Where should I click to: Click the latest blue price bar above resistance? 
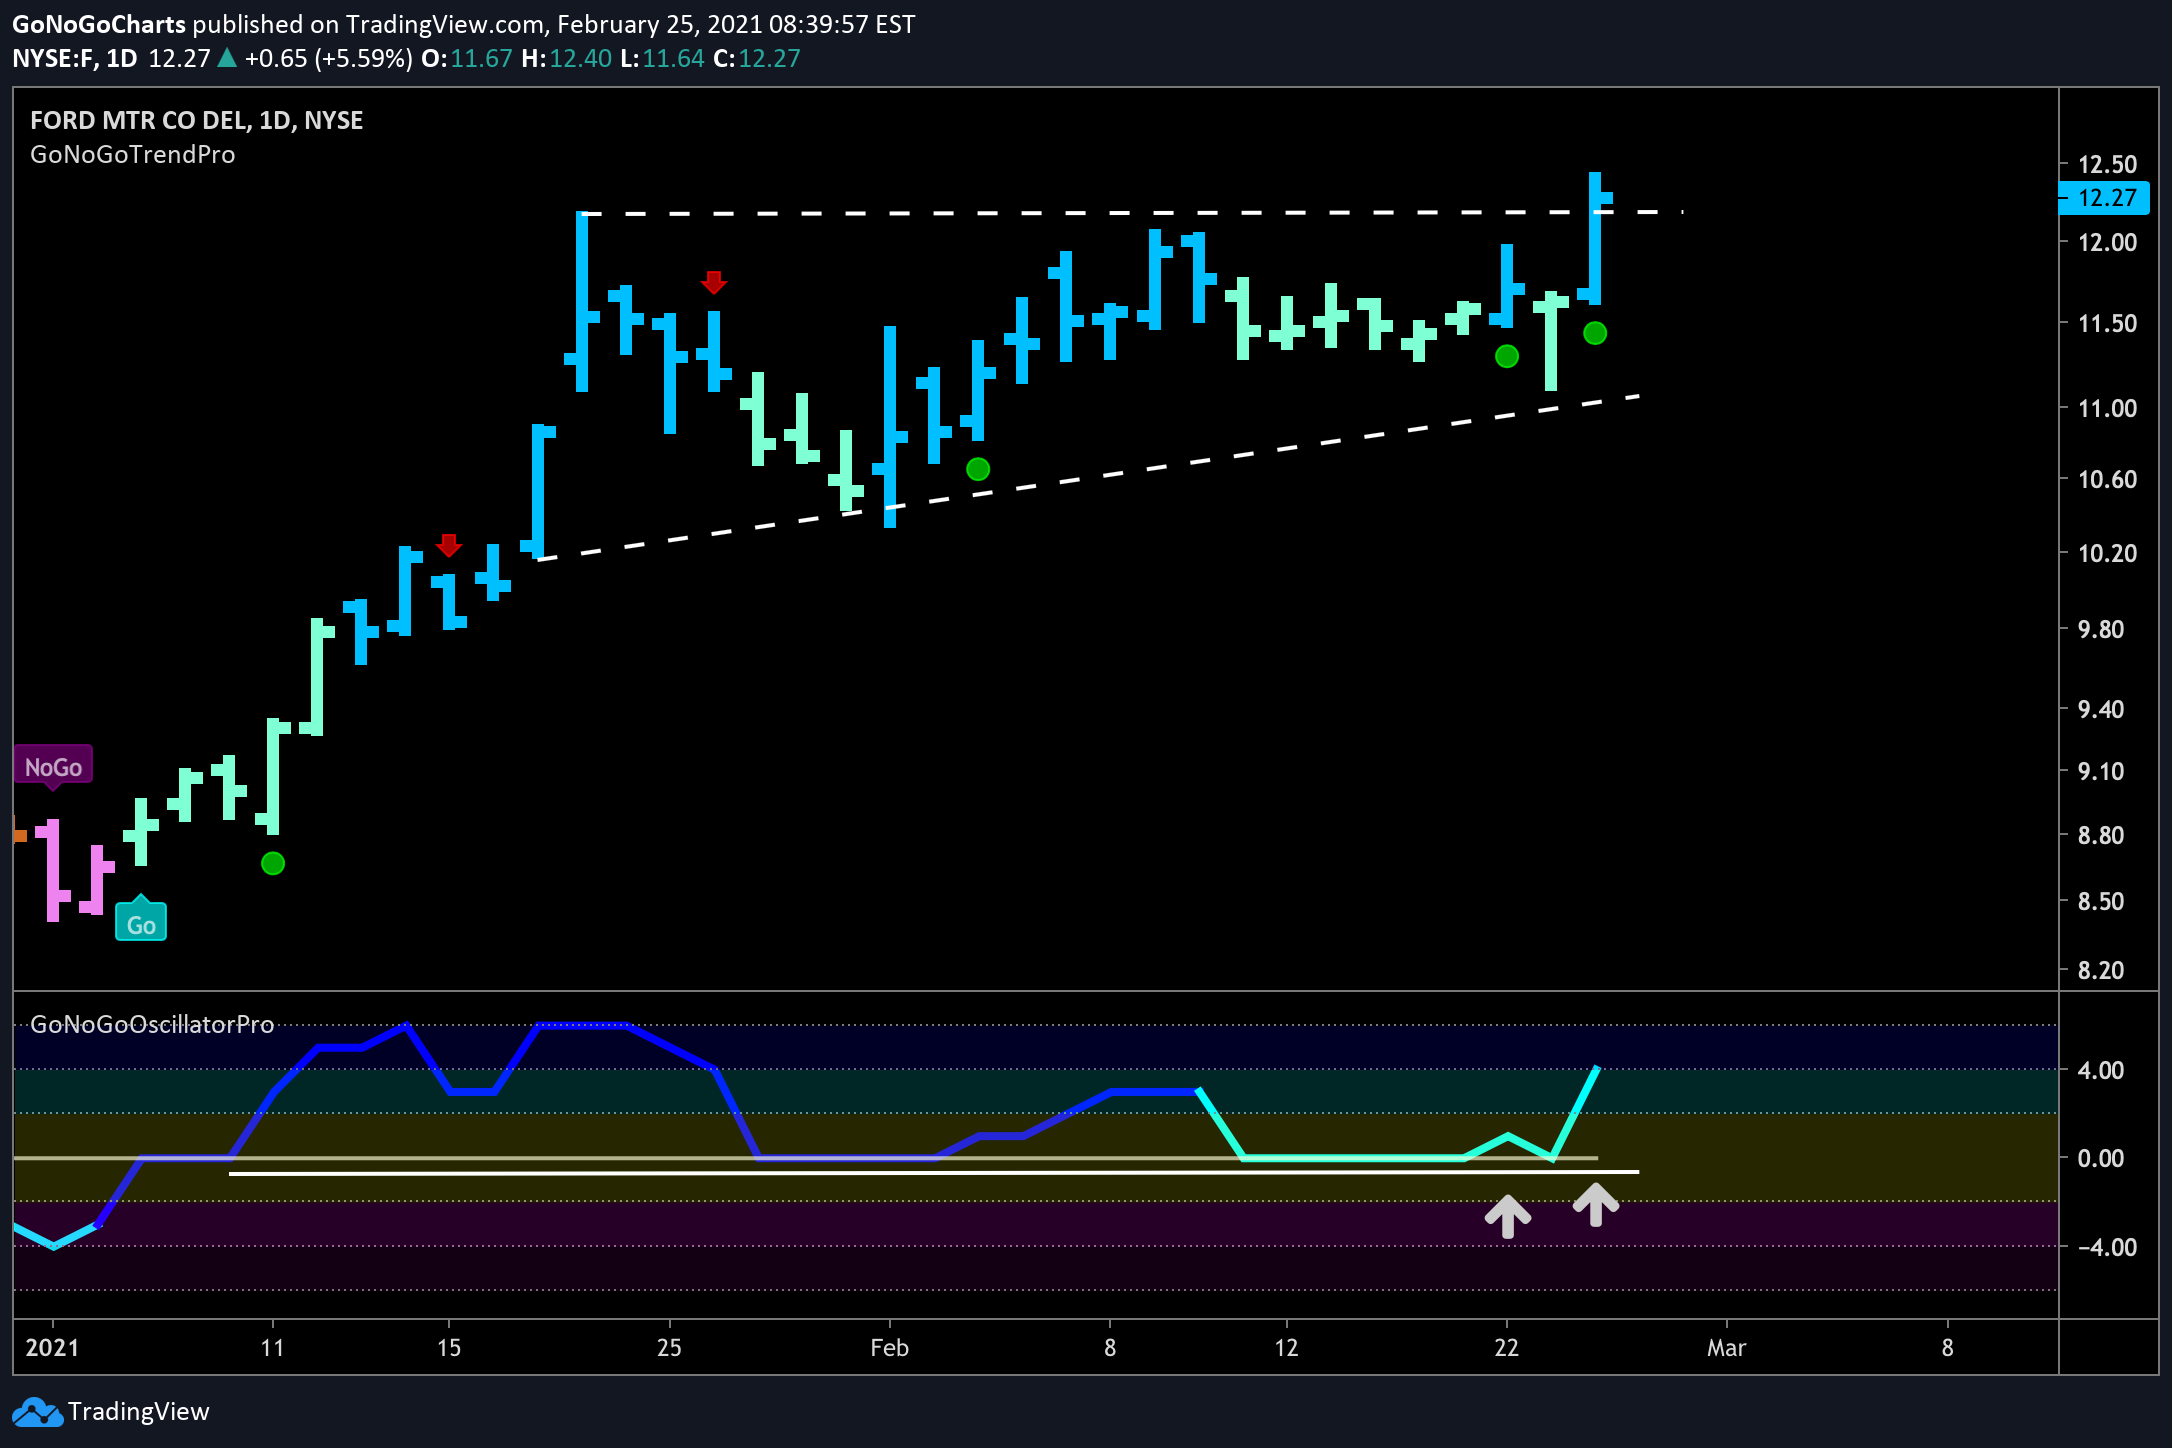click(1595, 238)
